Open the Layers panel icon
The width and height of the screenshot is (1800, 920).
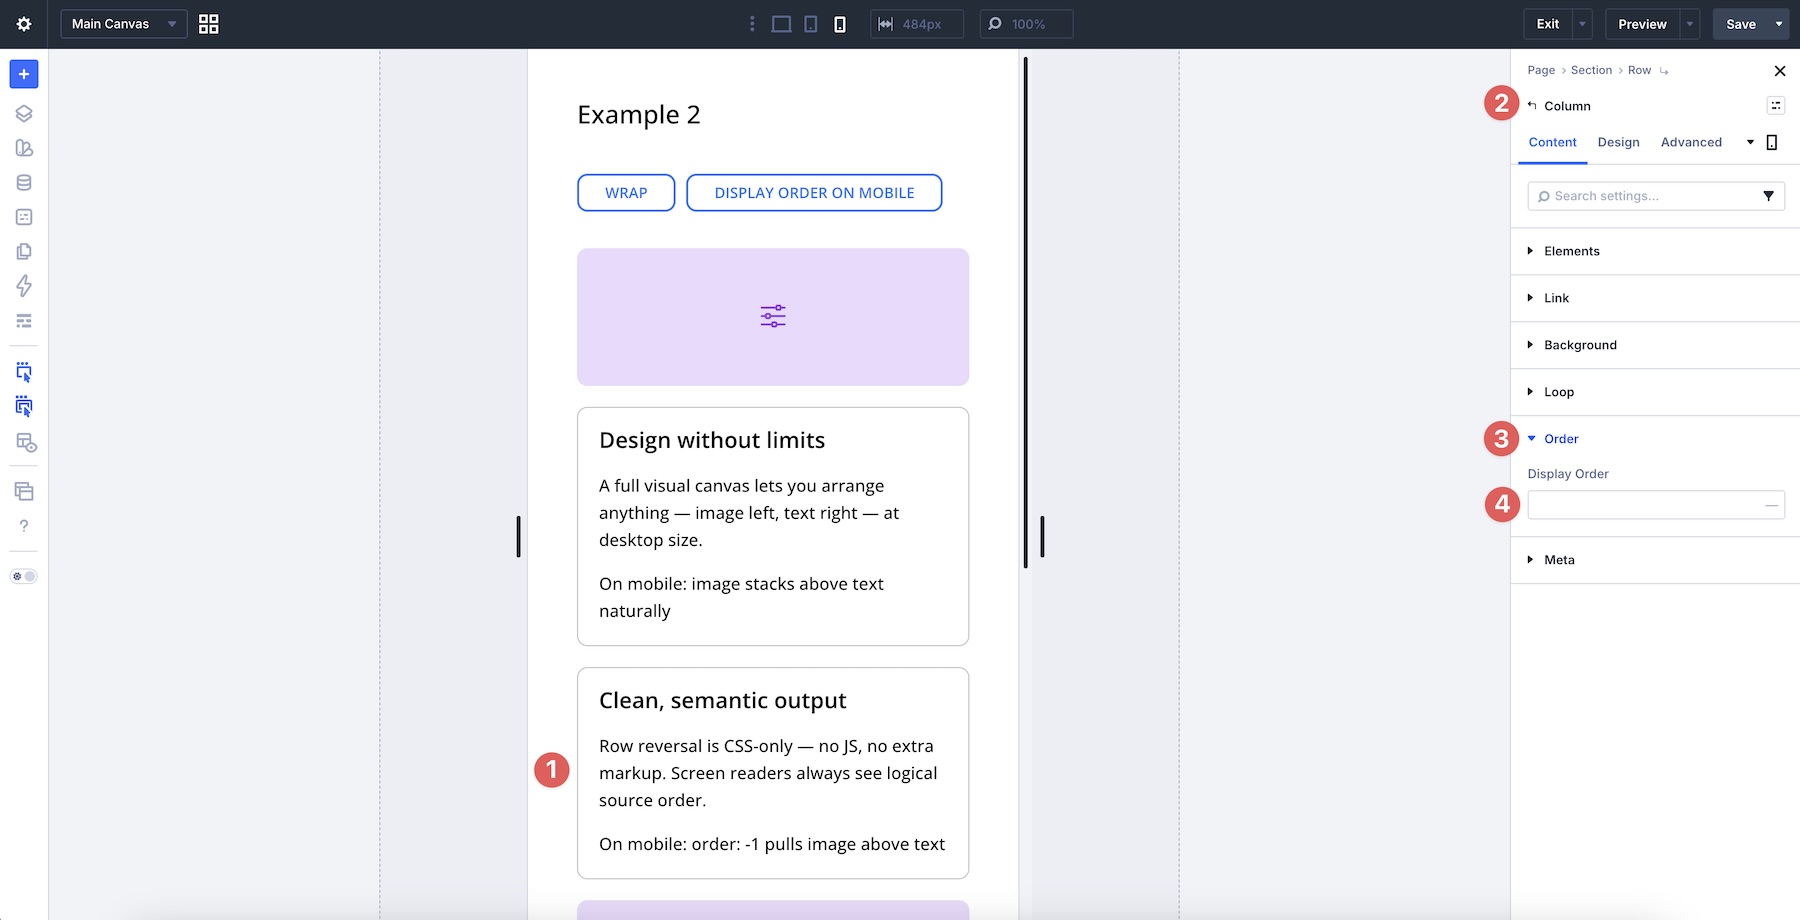[x=24, y=114]
